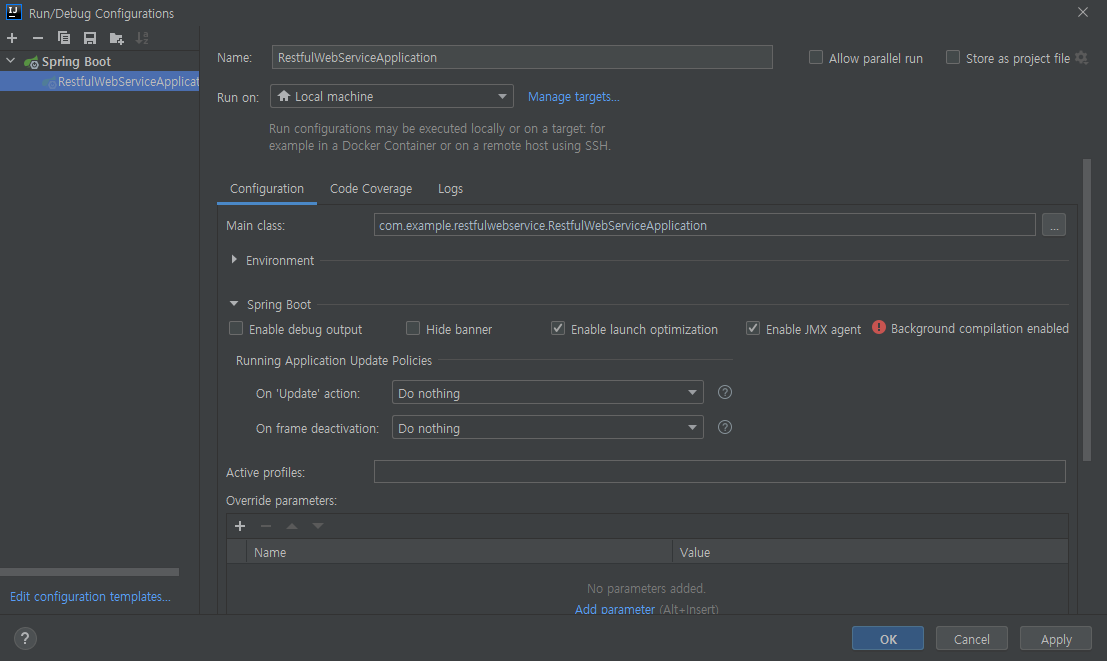Open the Store as project file gear

[1080, 58]
